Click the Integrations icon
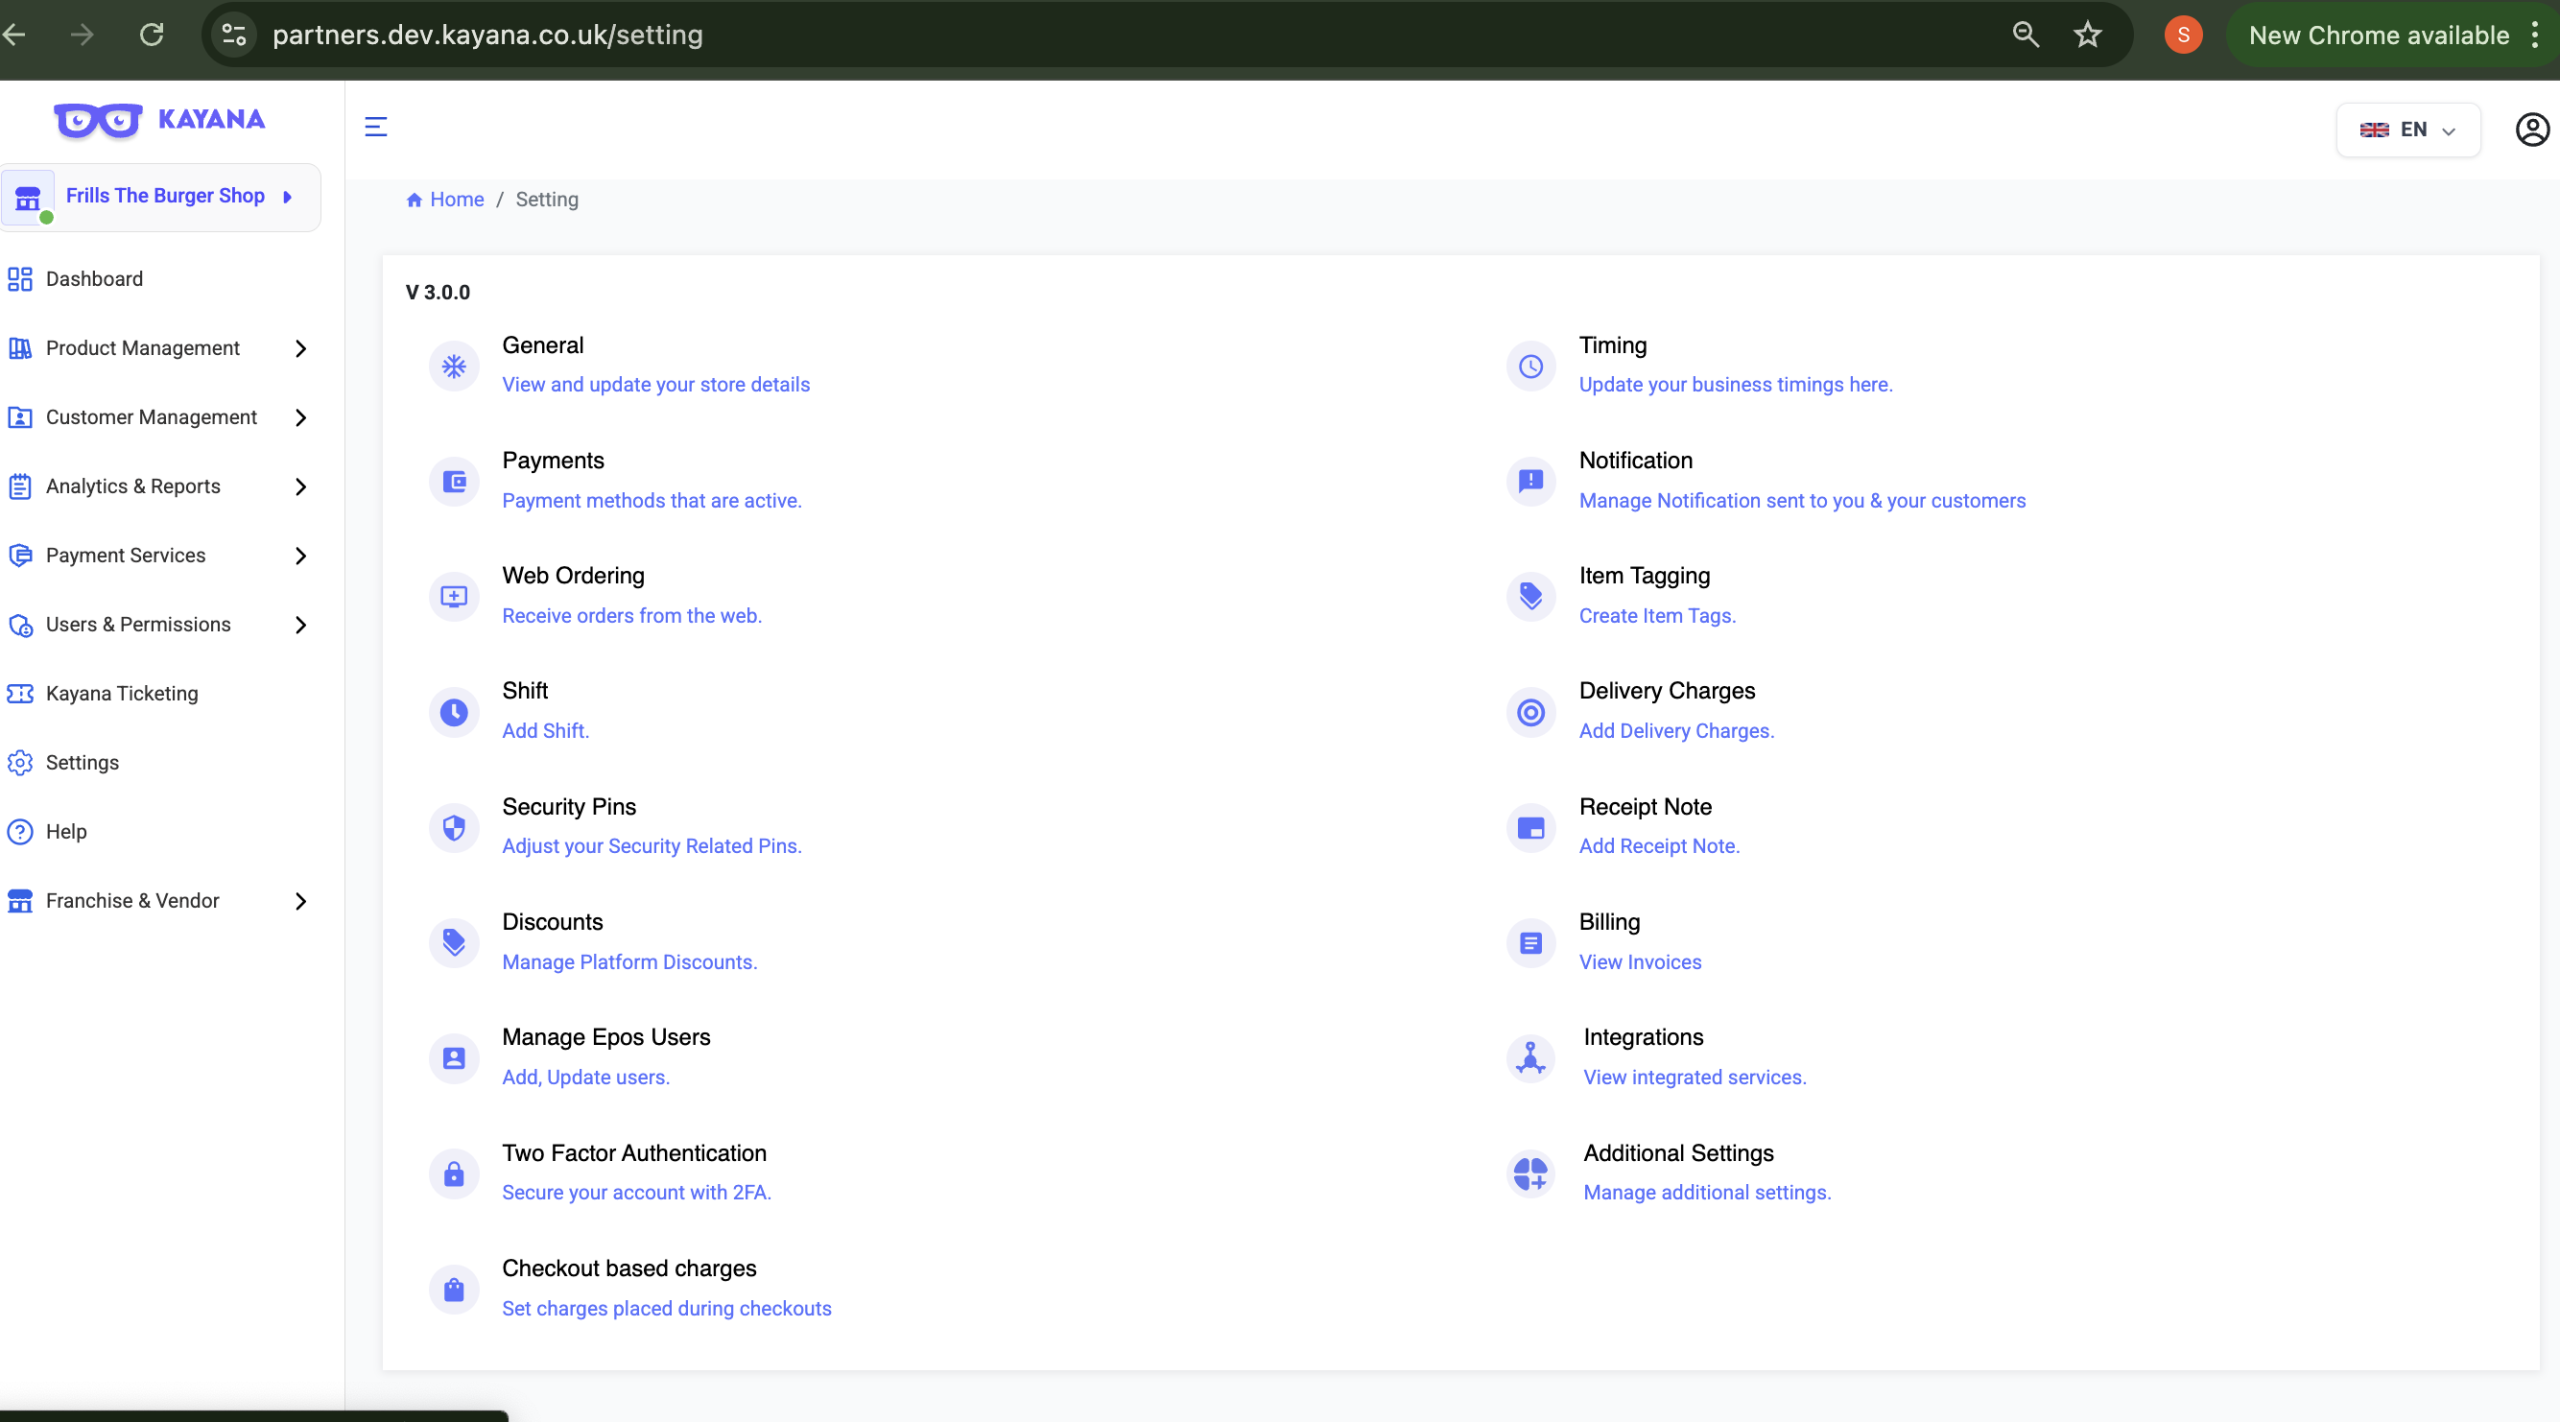 [x=1531, y=1058]
